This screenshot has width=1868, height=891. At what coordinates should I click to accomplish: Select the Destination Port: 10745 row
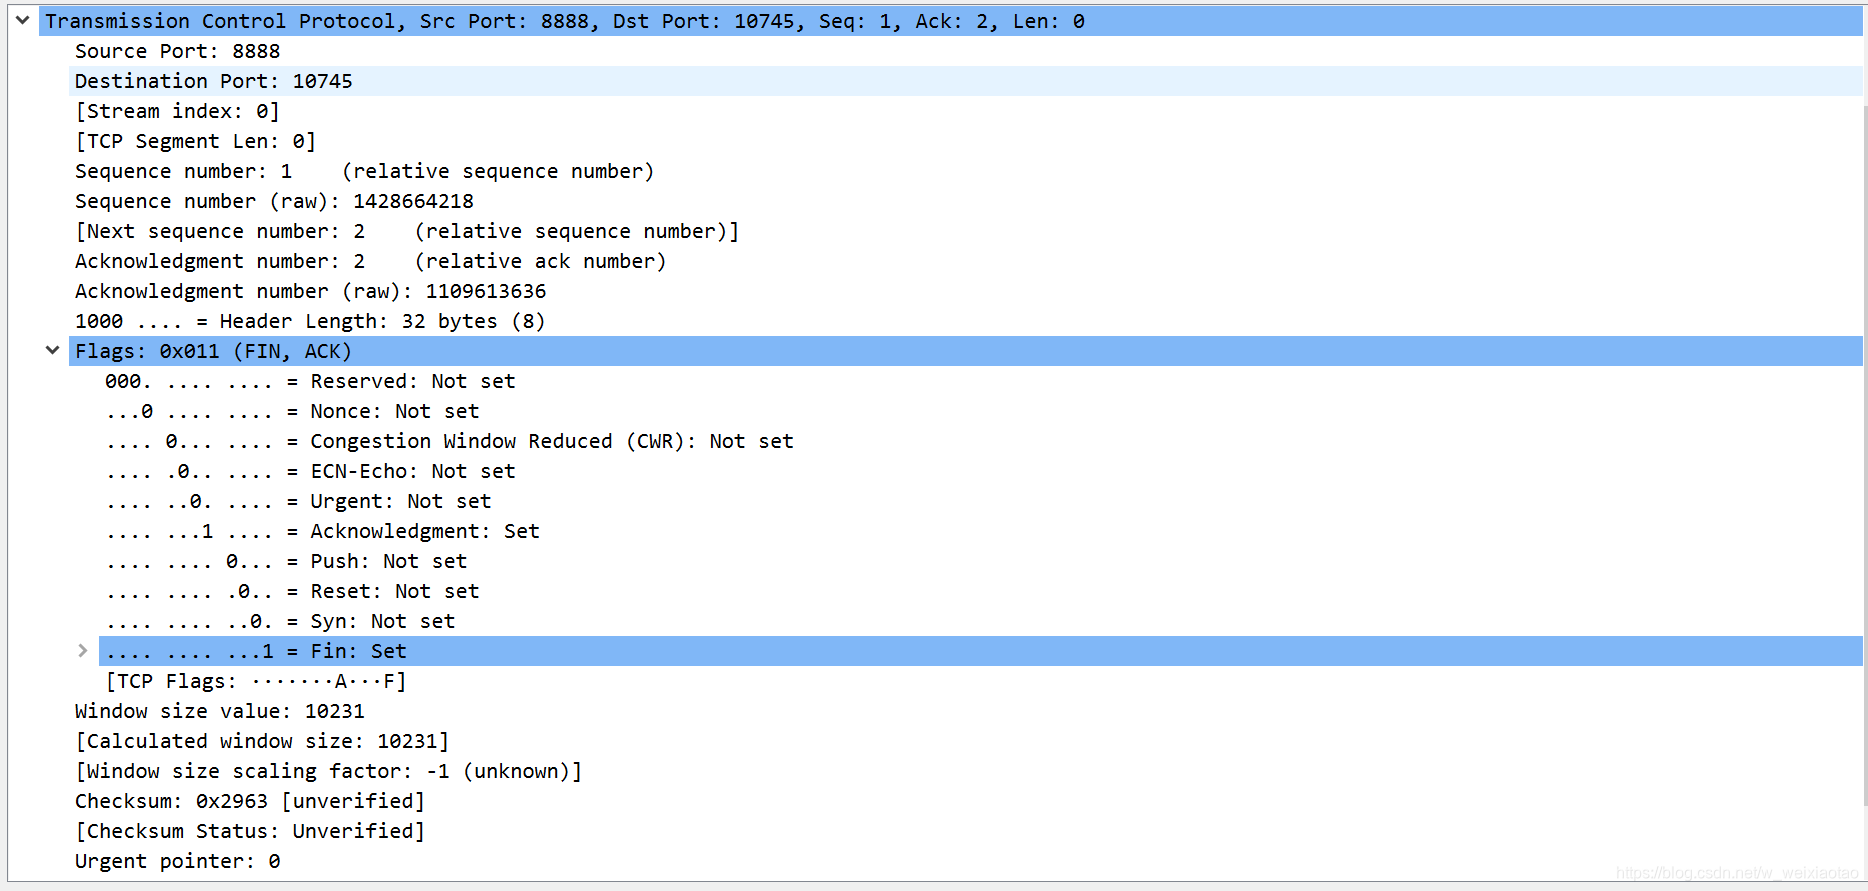965,81
